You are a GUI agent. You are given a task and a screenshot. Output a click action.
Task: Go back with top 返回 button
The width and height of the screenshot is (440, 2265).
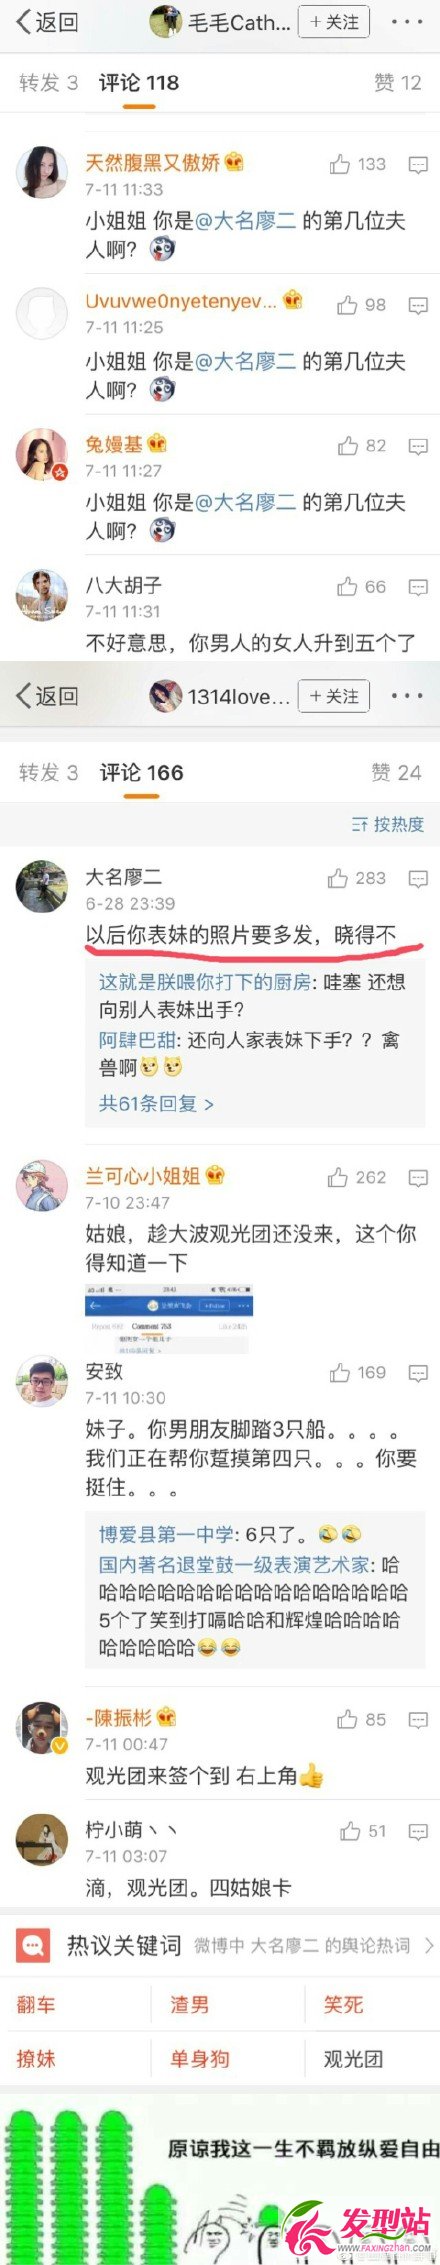(x=46, y=22)
